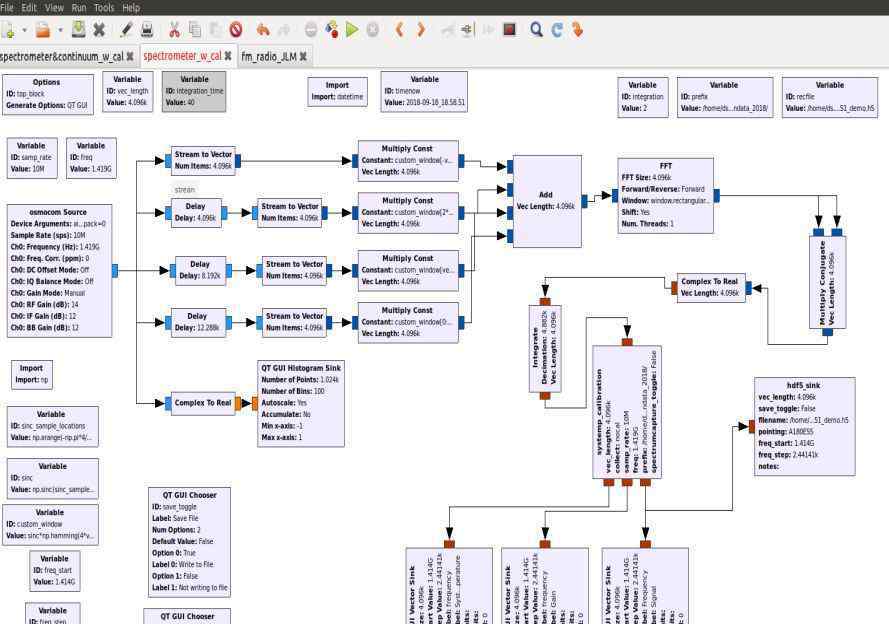Toggle hiding disabled blocks with dark red square

coord(509,29)
